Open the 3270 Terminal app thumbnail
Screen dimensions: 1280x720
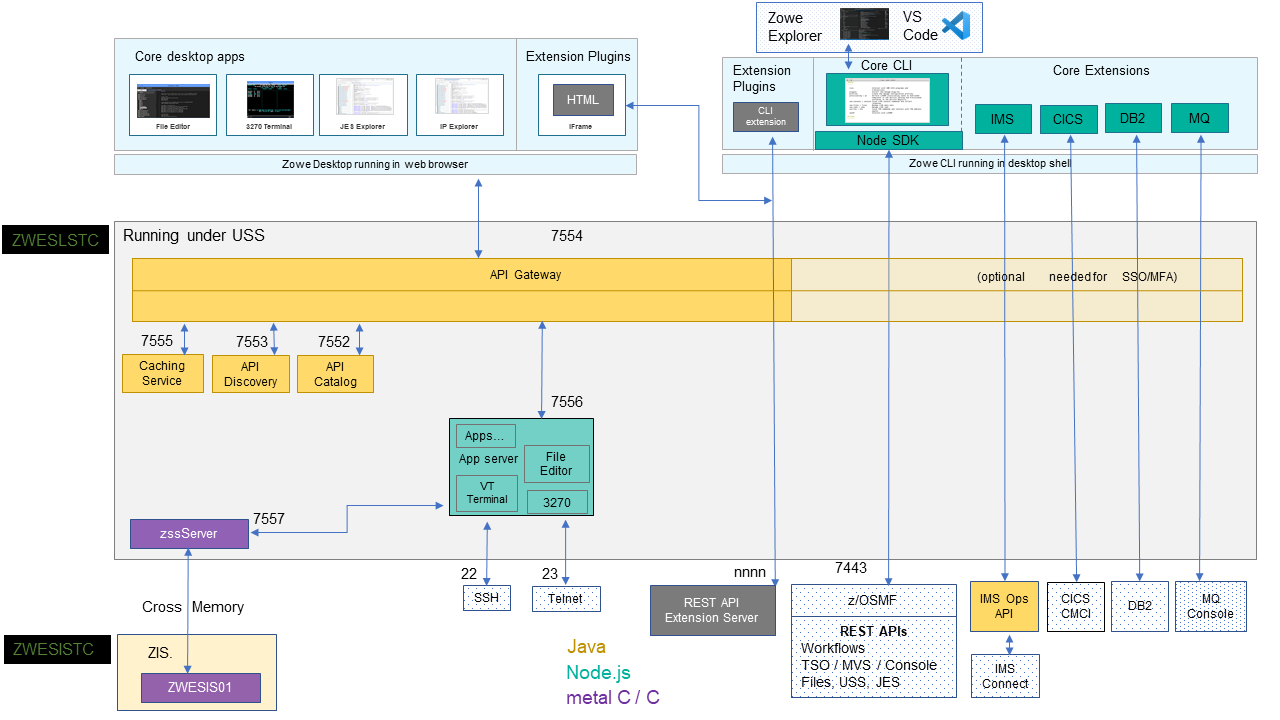point(270,105)
